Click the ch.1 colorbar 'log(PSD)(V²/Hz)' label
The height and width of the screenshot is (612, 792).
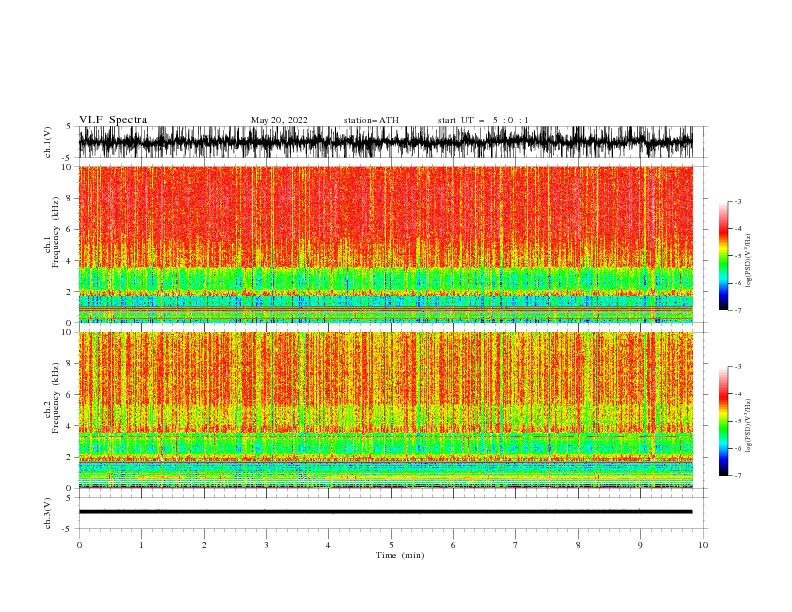click(748, 261)
